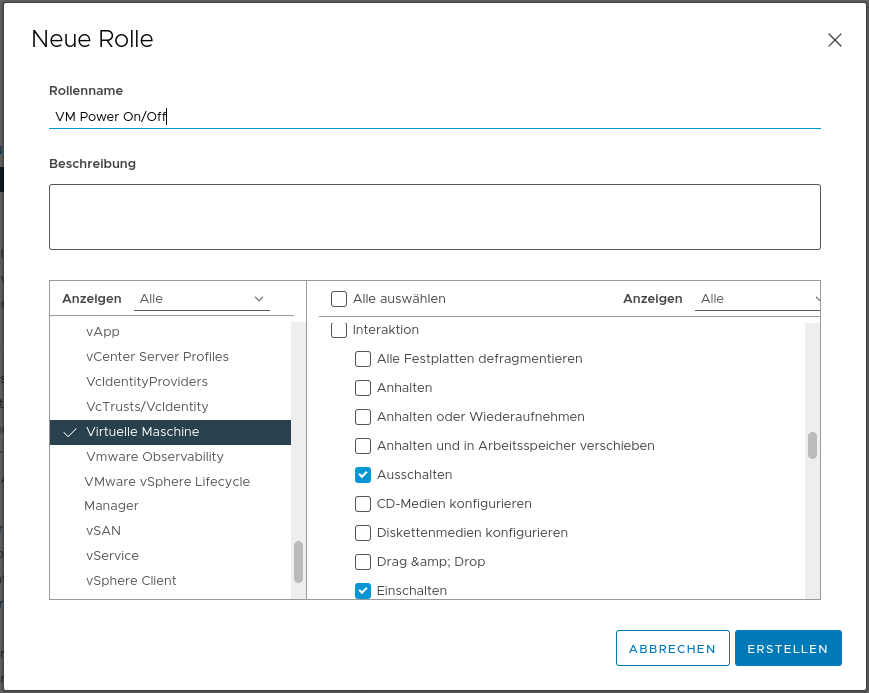Click the ABBRECHEN button

coord(672,648)
